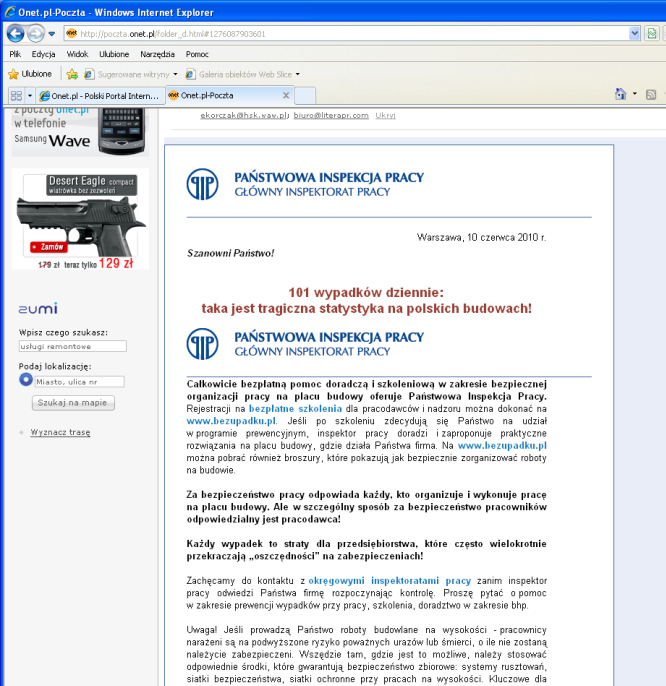The image size is (666, 686).
Task: Open second www.bezupadku.pl link after 'firma. Na'
Action: [502, 445]
